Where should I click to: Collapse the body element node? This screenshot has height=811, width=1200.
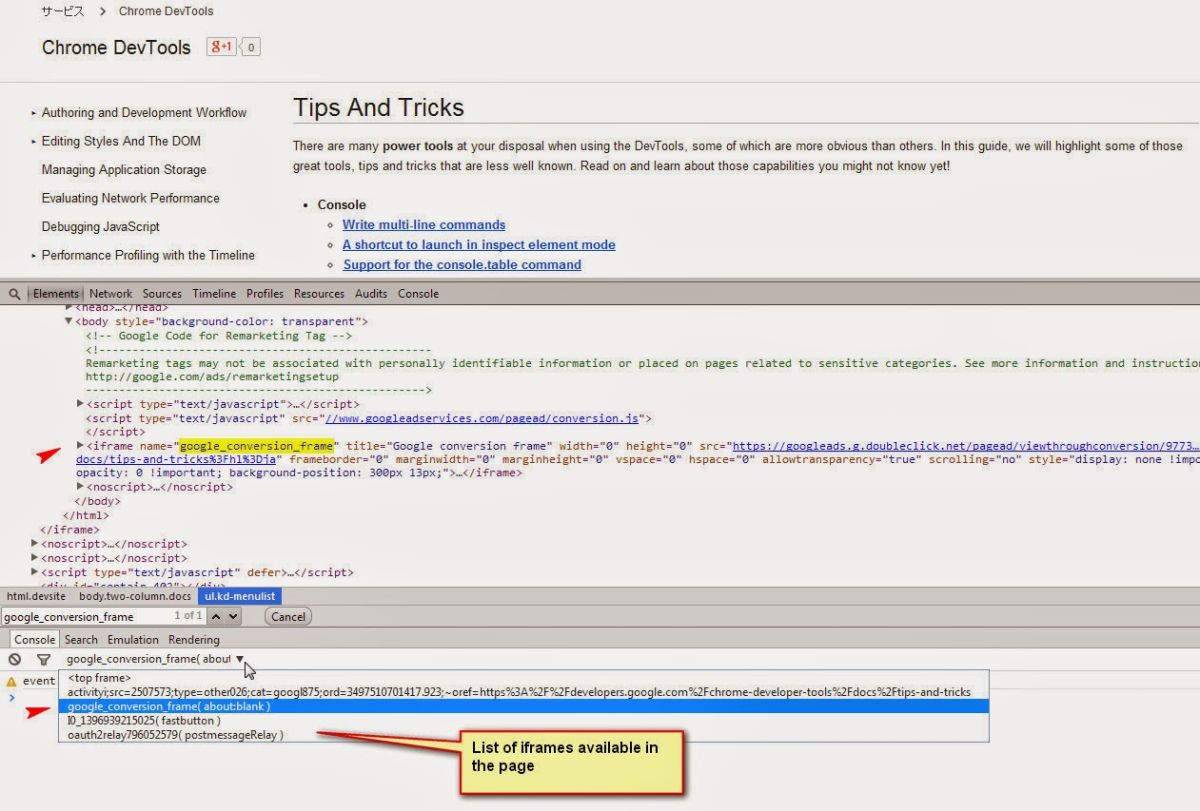[69, 322]
